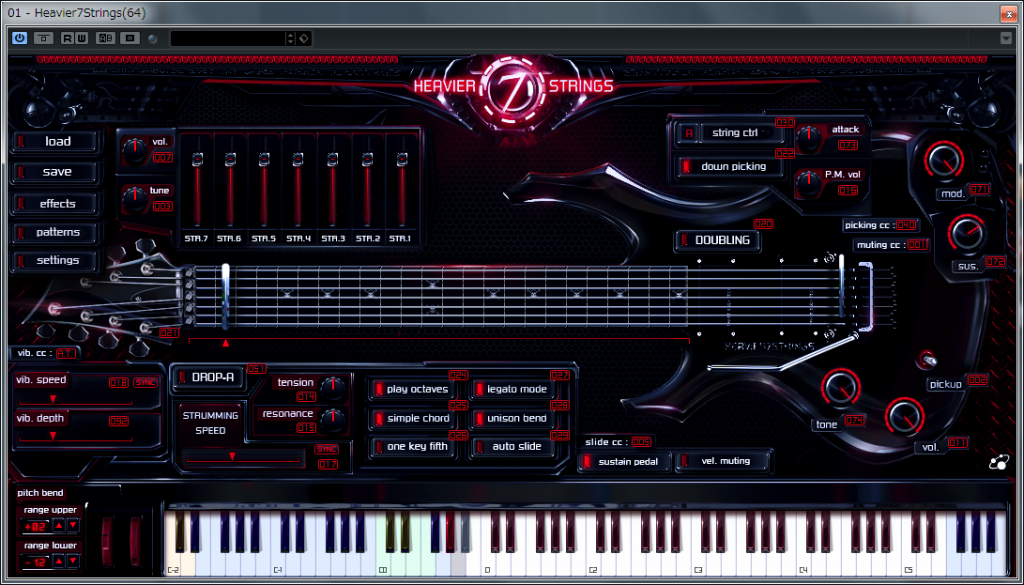This screenshot has width=1024, height=585.
Task: Click the load button
Action: 57,141
